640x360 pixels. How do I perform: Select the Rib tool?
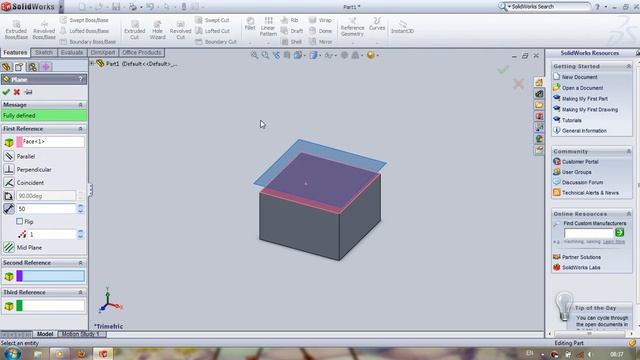pyautogui.click(x=290, y=20)
